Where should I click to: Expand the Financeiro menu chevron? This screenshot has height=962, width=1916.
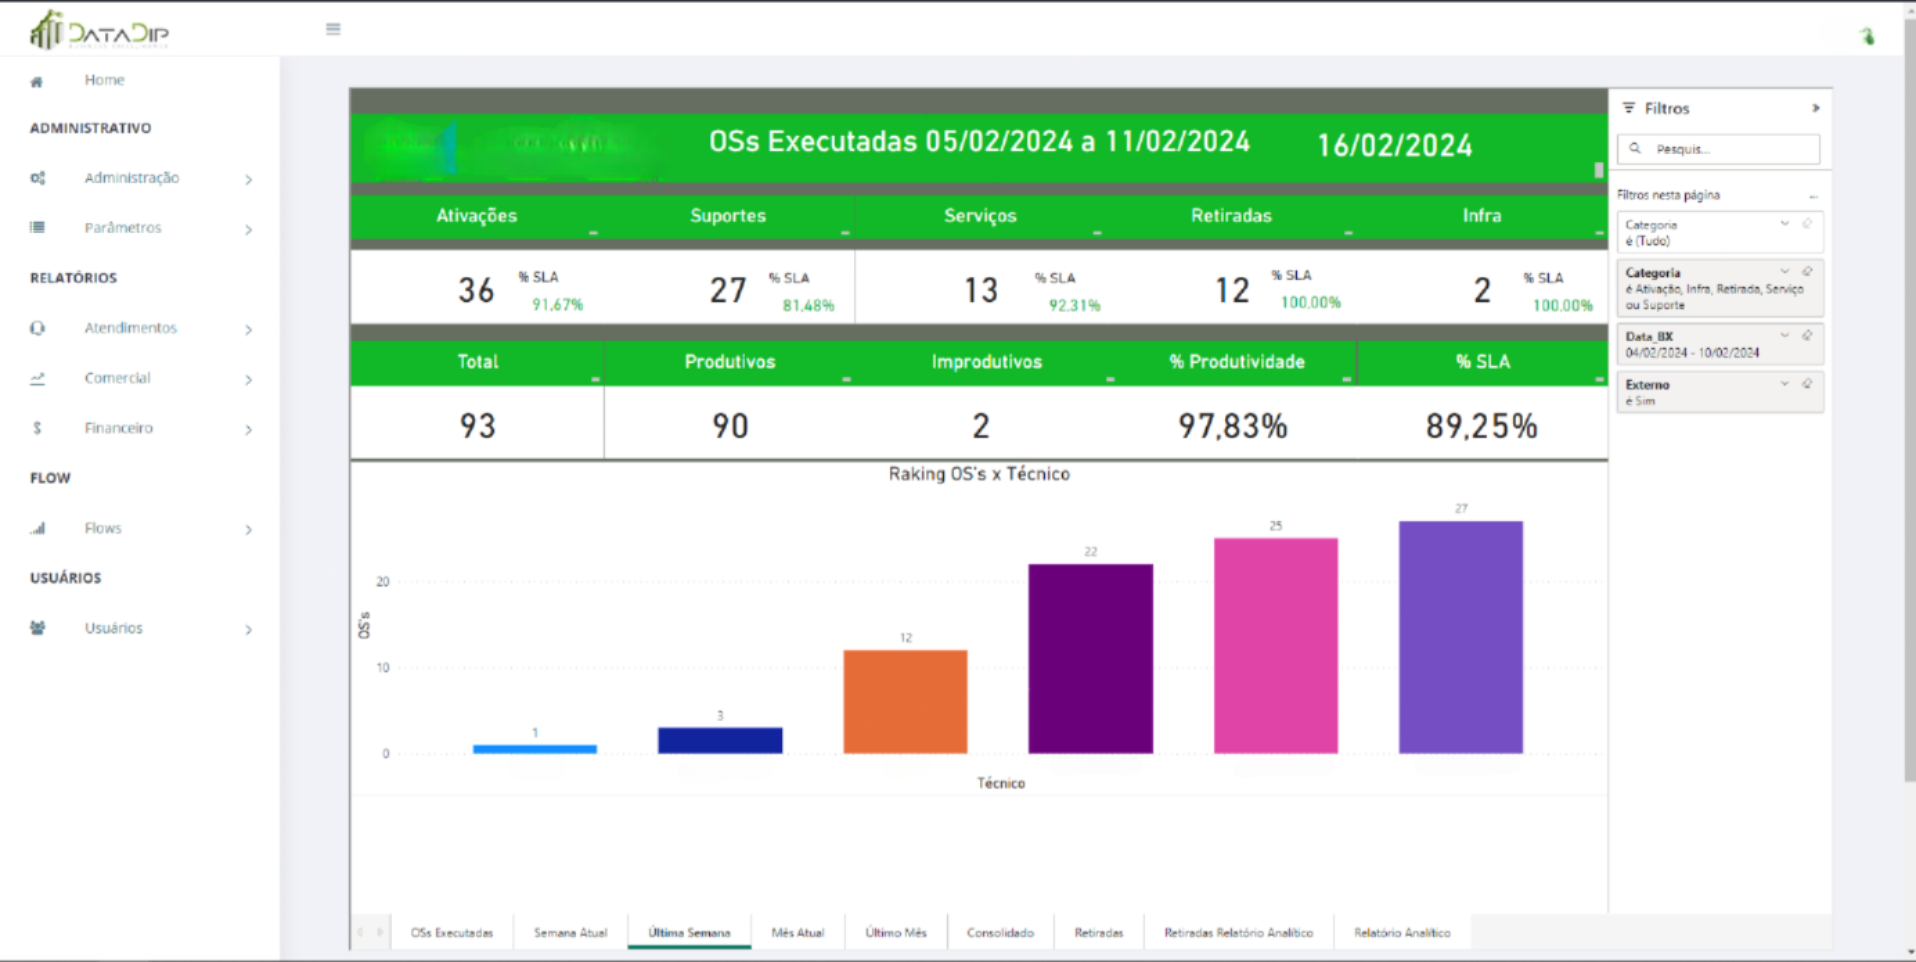point(248,429)
